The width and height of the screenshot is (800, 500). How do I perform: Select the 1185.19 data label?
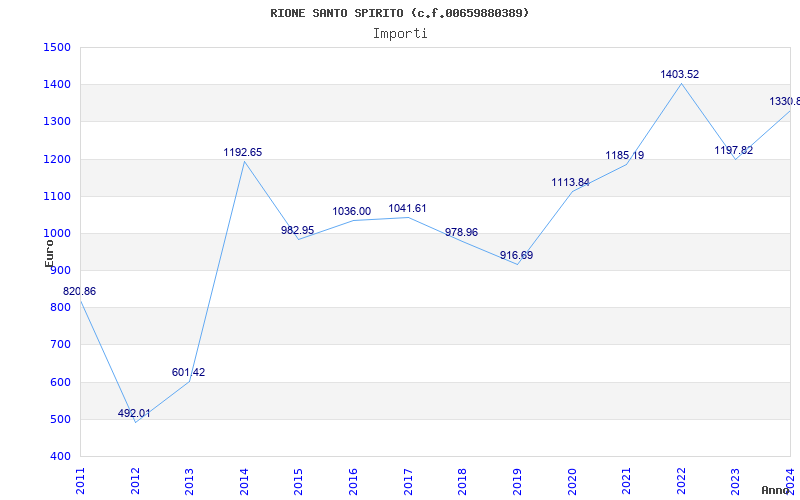pos(624,155)
